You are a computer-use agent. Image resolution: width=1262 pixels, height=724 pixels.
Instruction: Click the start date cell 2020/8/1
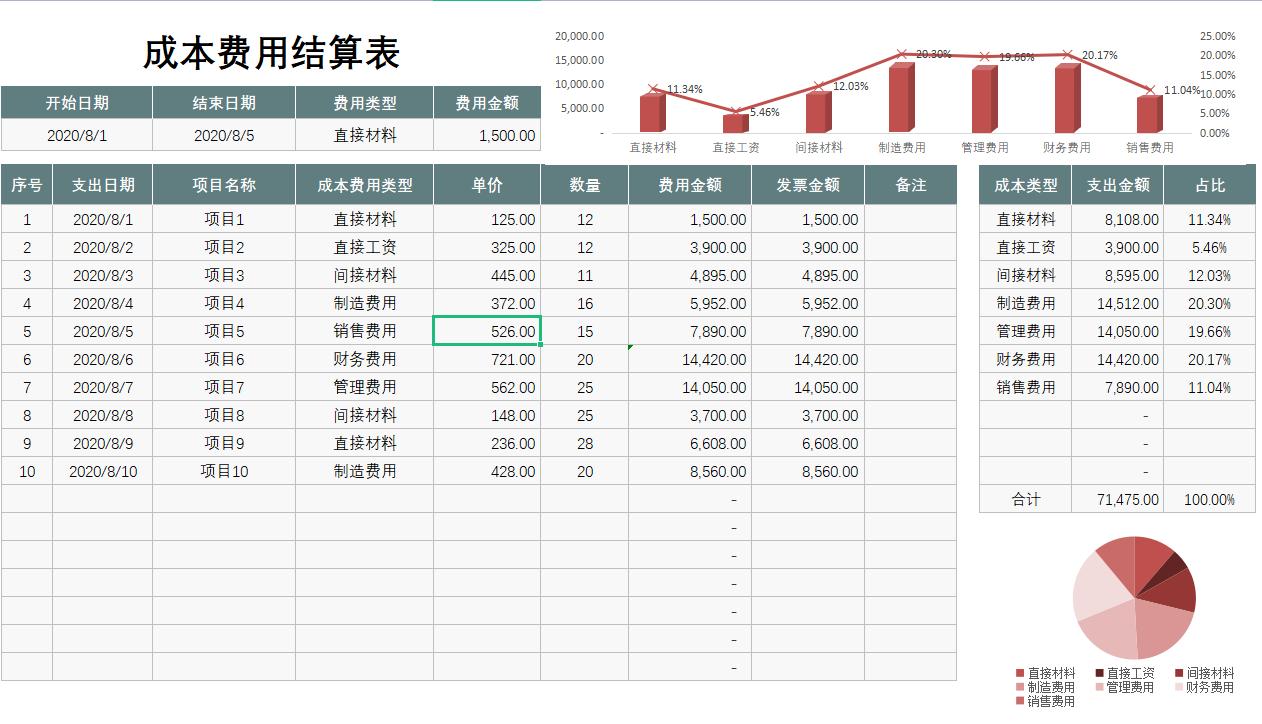tap(75, 134)
